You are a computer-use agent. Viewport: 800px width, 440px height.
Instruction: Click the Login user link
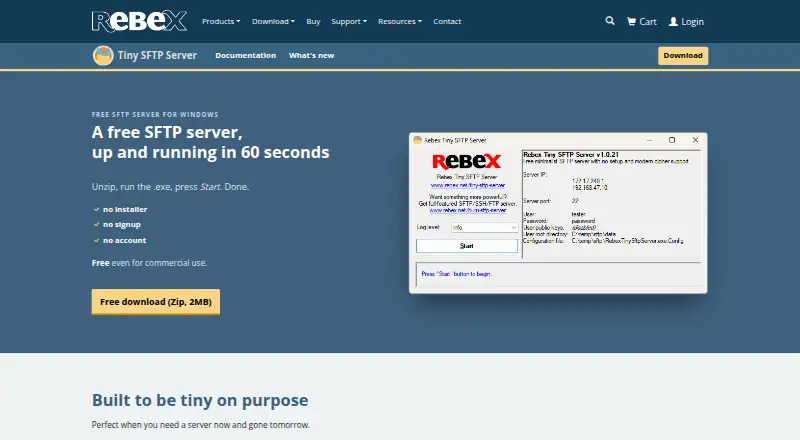pos(686,21)
